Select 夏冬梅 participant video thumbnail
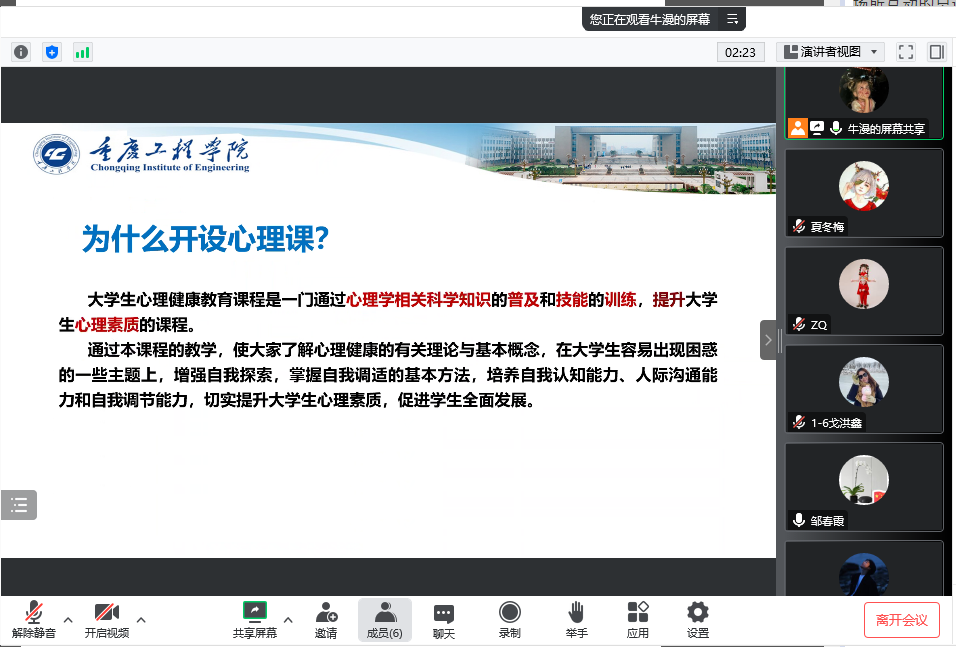This screenshot has width=956, height=647. [864, 194]
